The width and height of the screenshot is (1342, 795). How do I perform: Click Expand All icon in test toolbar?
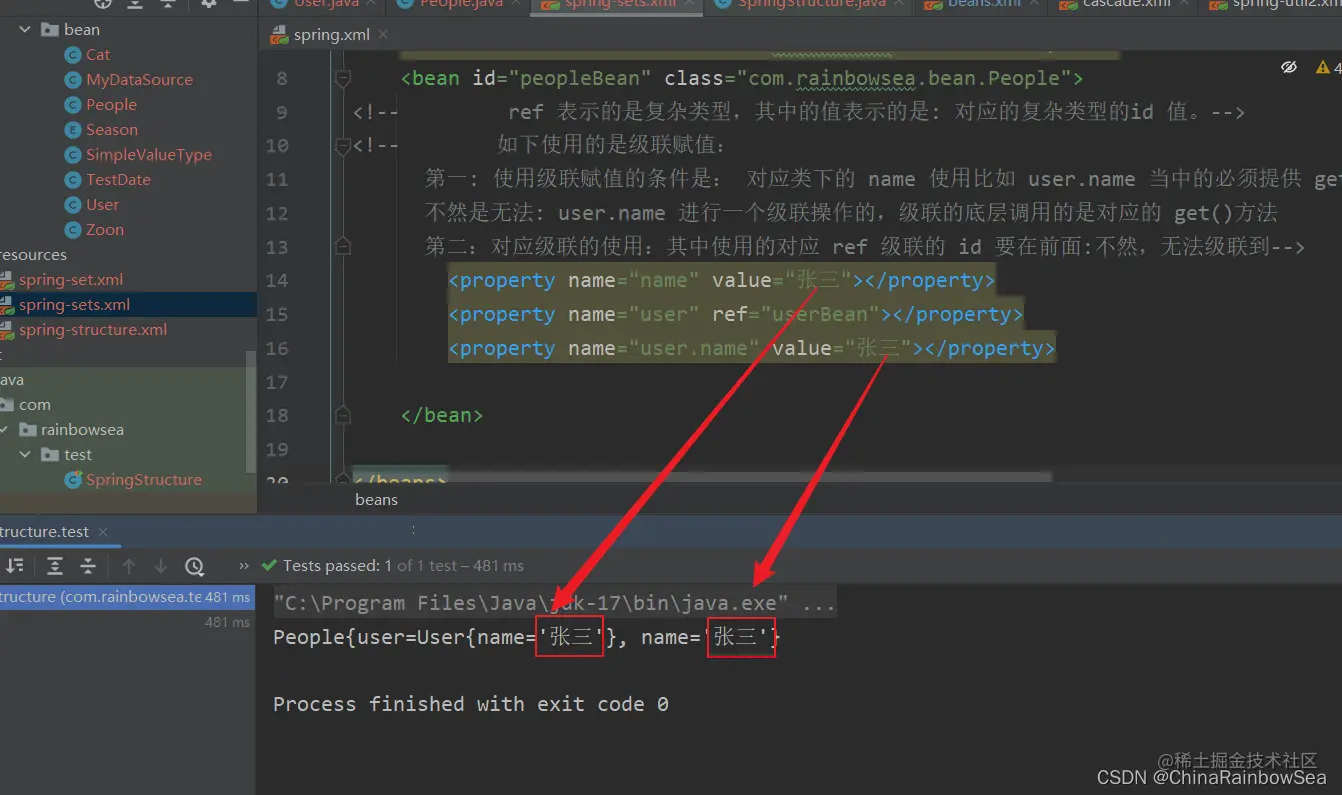(x=55, y=566)
